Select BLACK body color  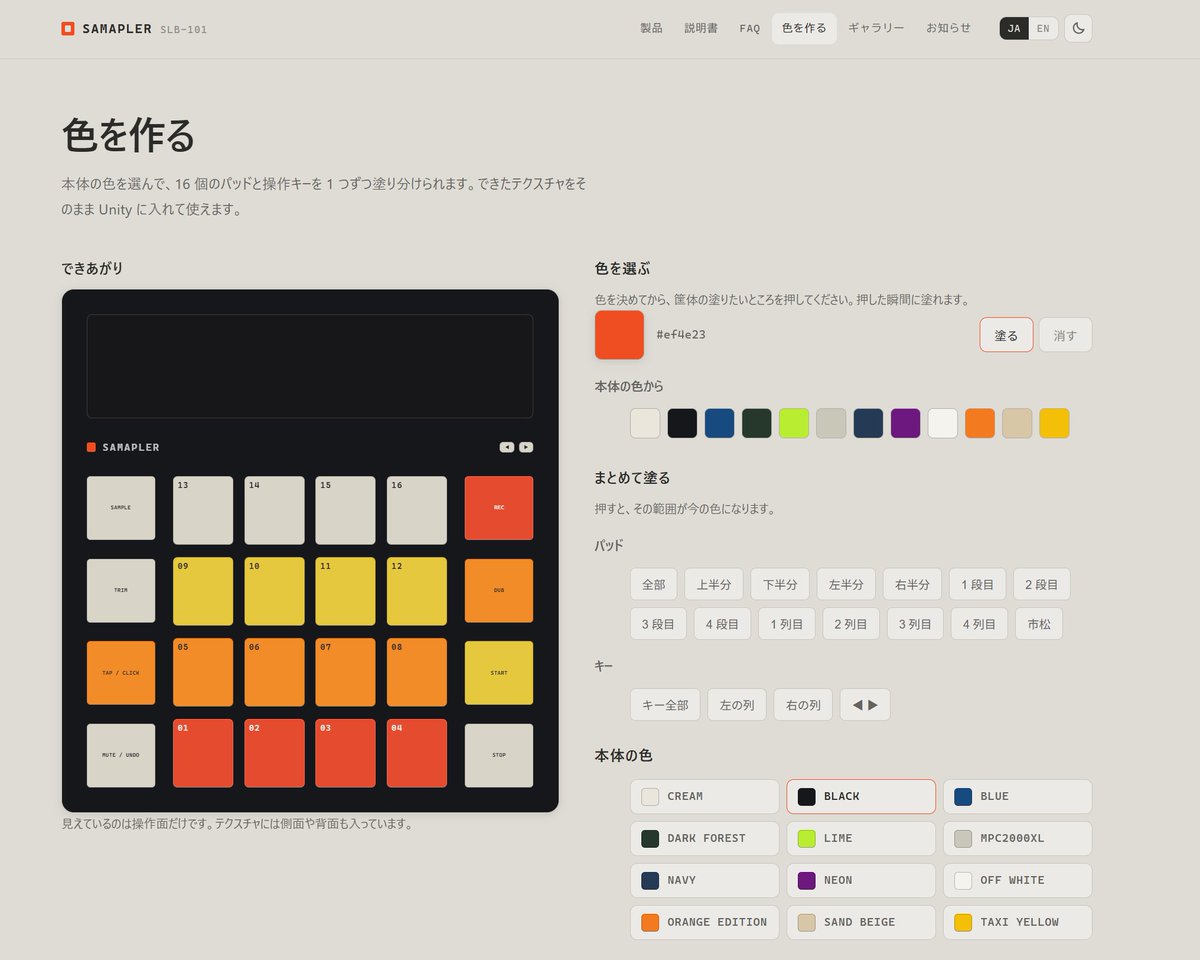[861, 796]
